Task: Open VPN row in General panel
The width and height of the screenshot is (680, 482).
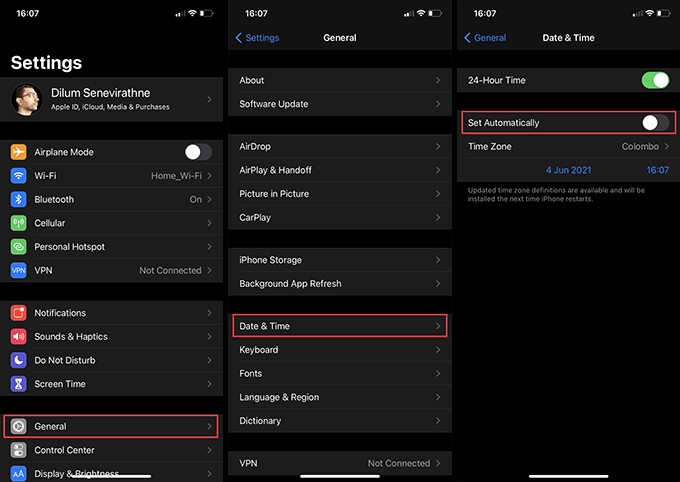Action: [340, 463]
